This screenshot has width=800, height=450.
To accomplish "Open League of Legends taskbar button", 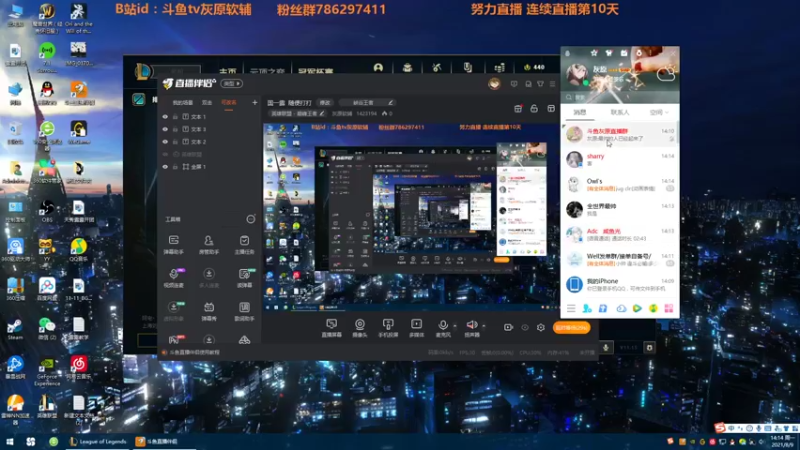I will (x=98, y=441).
